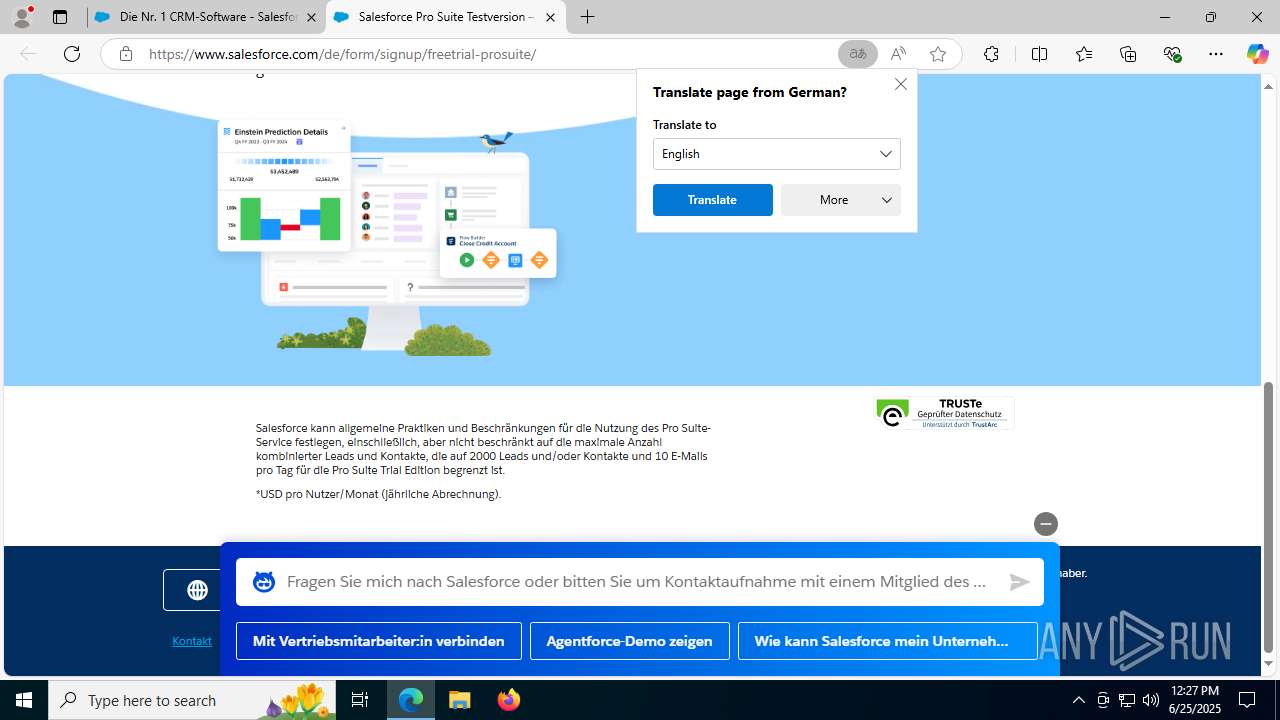1280x720 pixels.
Task: Expand the Translate to language dropdown
Action: tap(777, 154)
